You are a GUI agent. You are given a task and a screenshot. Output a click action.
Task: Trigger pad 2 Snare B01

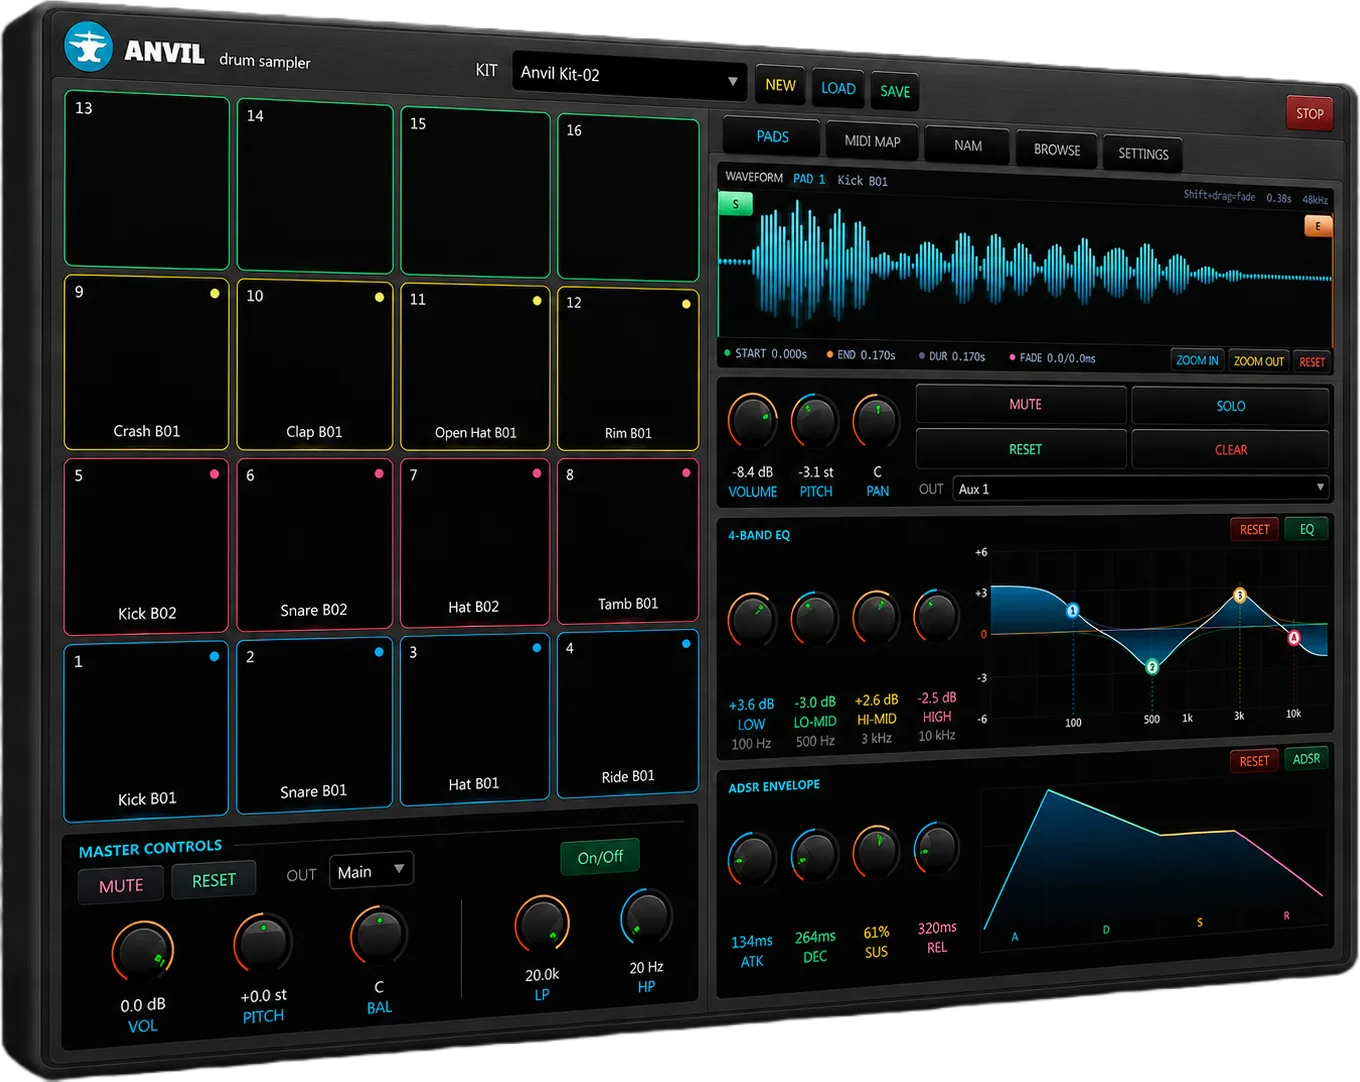pyautogui.click(x=314, y=725)
